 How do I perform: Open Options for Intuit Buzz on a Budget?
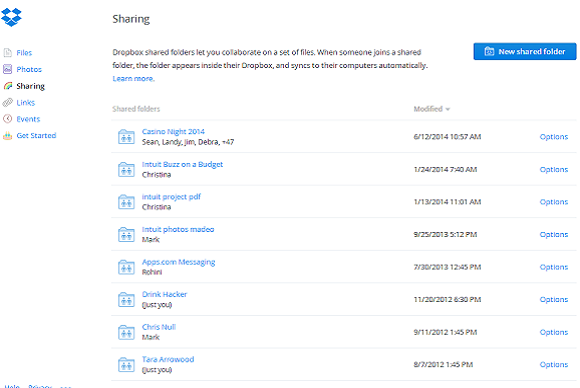pyautogui.click(x=553, y=169)
